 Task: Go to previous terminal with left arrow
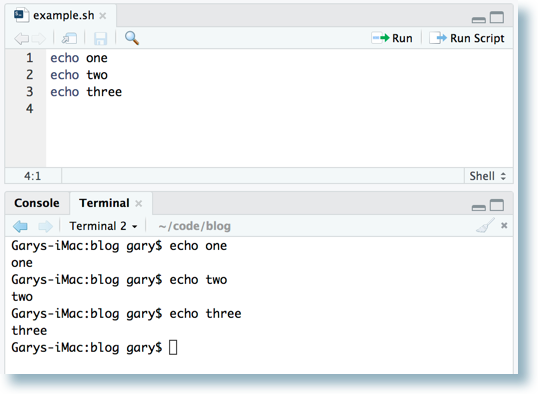point(20,226)
